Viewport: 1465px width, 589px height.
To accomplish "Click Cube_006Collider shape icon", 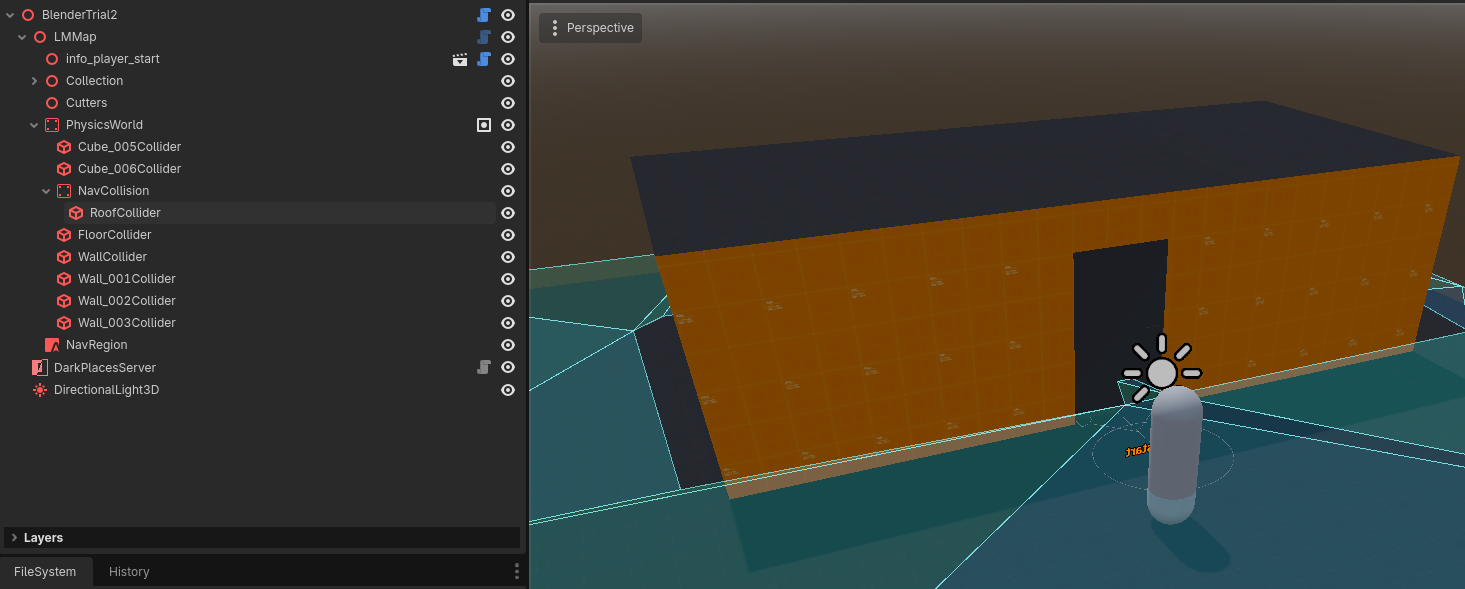I will [x=64, y=169].
